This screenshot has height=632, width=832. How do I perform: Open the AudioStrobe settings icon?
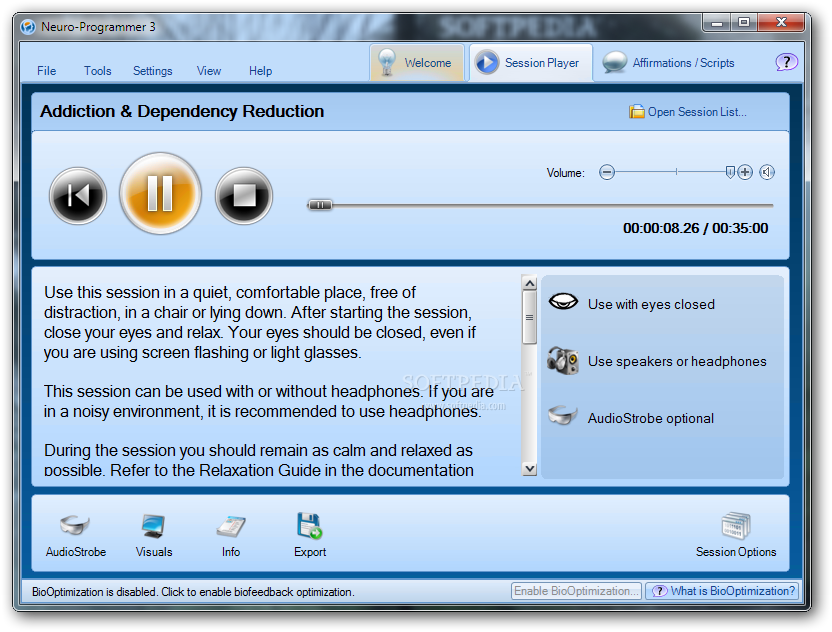pos(75,525)
